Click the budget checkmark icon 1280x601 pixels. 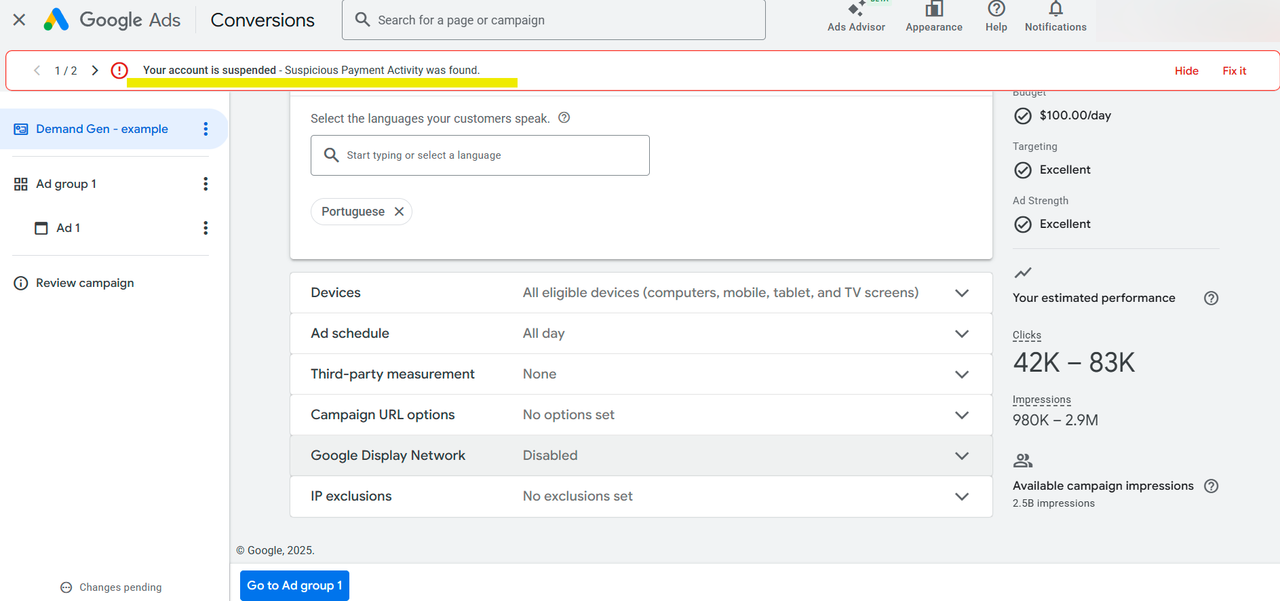(1022, 116)
